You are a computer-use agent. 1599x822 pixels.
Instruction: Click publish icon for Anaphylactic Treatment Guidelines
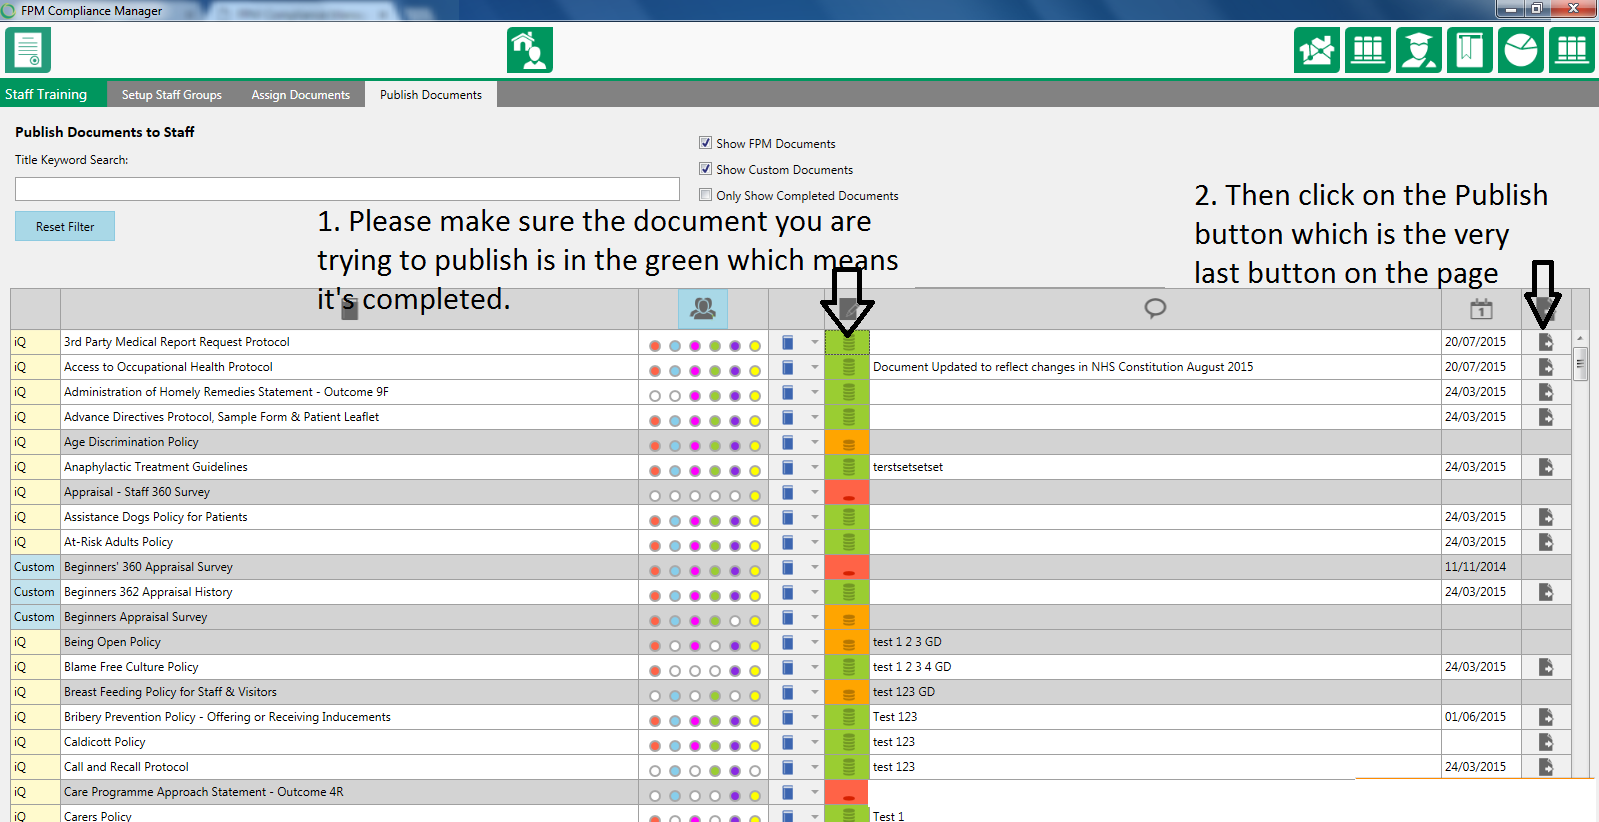(x=1545, y=467)
